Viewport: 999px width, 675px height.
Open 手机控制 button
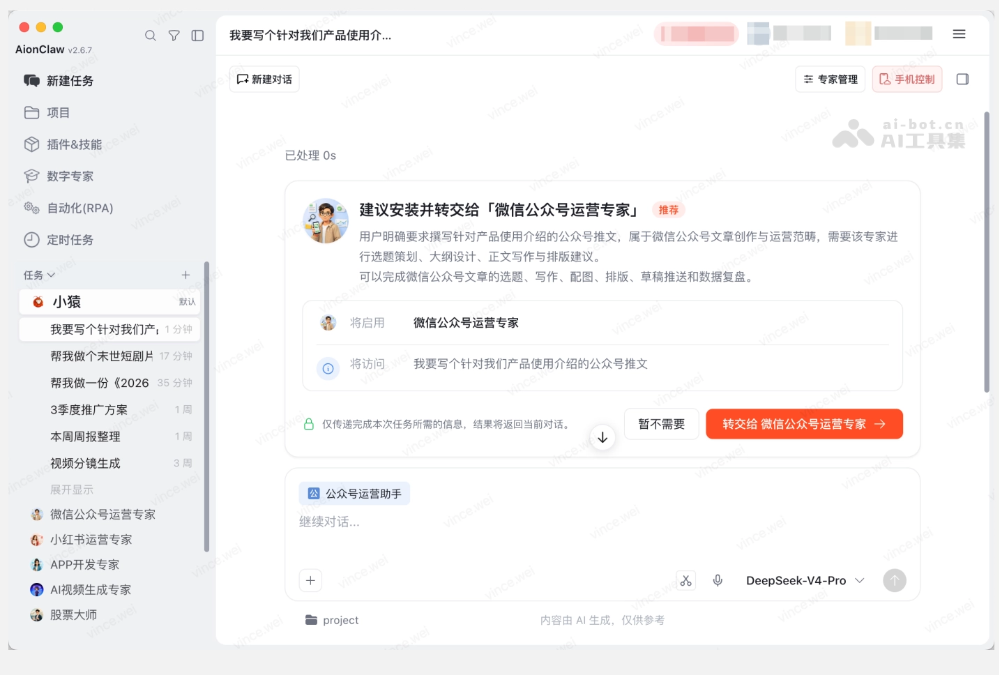[907, 79]
